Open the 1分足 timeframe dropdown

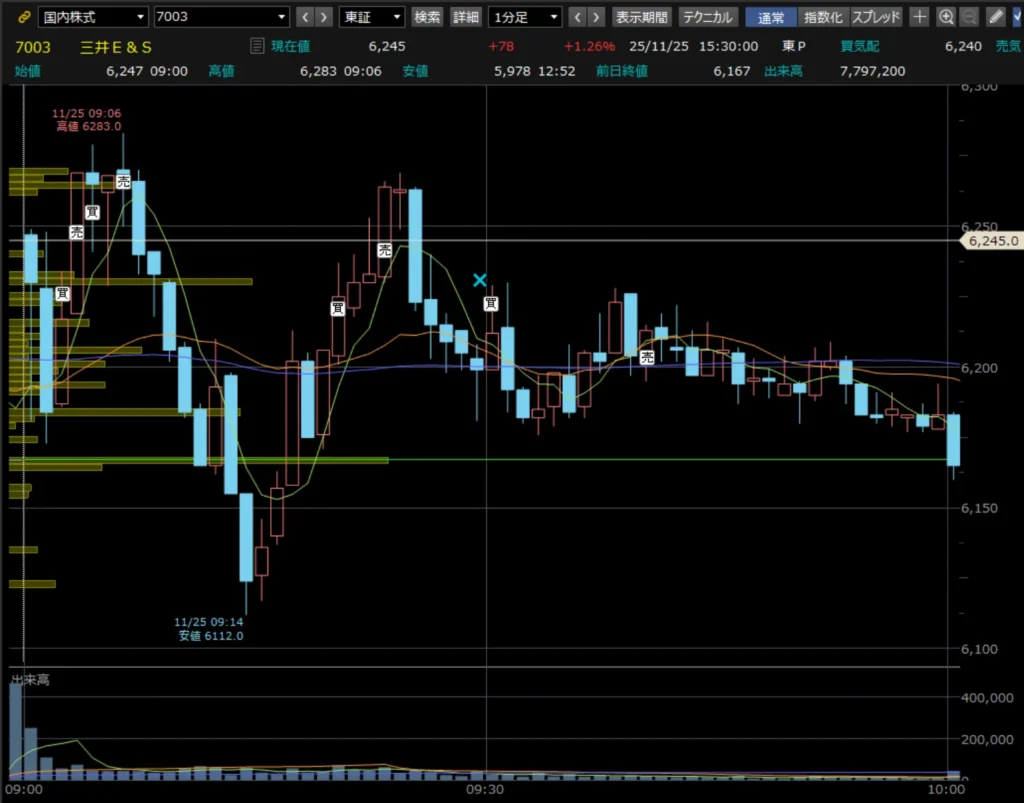(525, 17)
